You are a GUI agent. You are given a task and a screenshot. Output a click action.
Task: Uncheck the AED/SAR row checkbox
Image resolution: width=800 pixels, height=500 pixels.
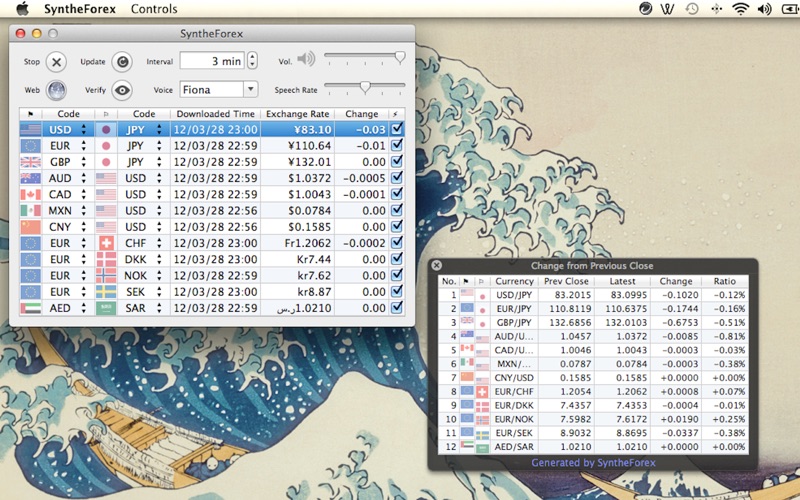396,307
